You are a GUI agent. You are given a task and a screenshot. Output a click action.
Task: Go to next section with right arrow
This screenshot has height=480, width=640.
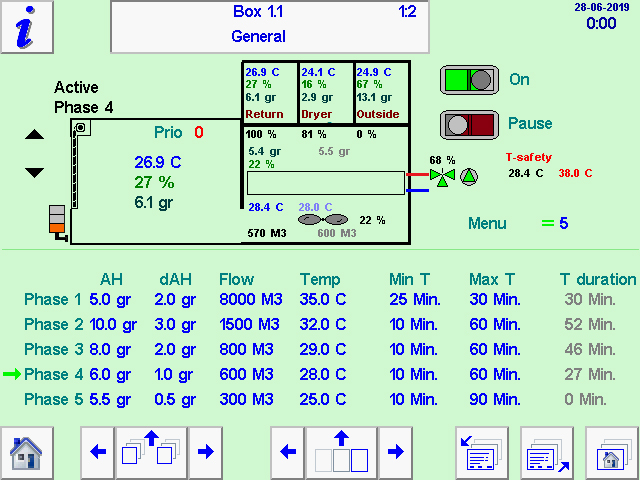(x=395, y=452)
